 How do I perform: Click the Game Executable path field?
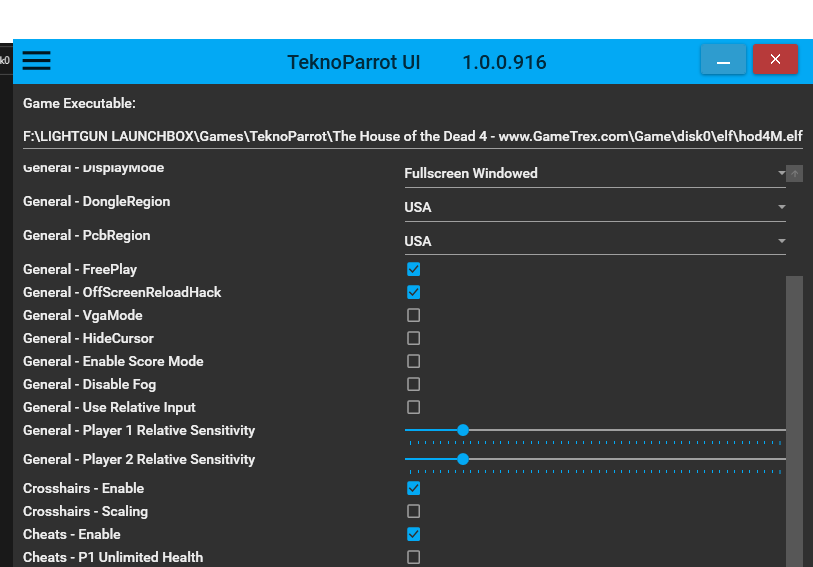(412, 136)
